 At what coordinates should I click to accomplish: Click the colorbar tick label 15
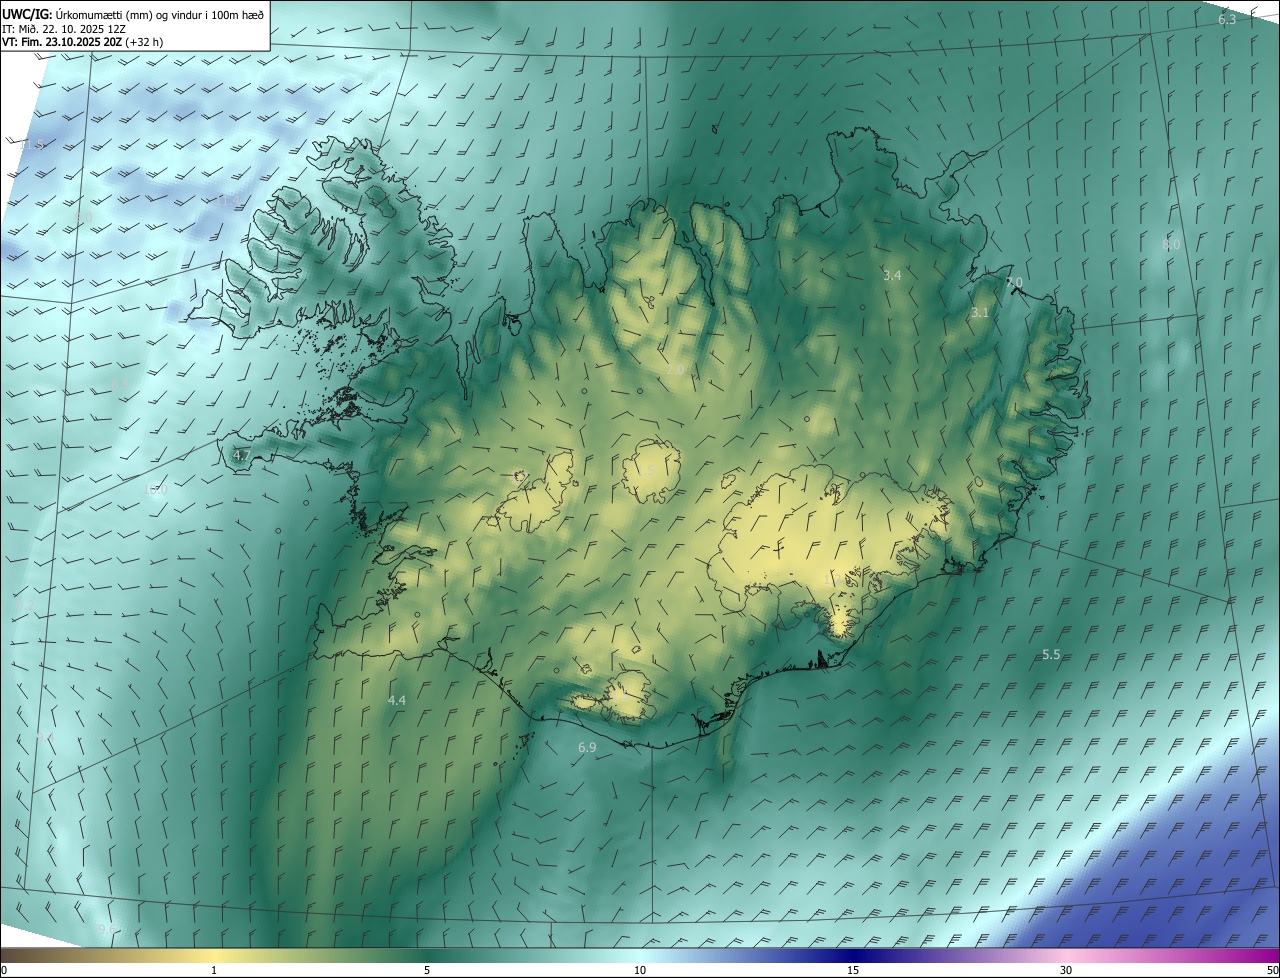tap(853, 970)
